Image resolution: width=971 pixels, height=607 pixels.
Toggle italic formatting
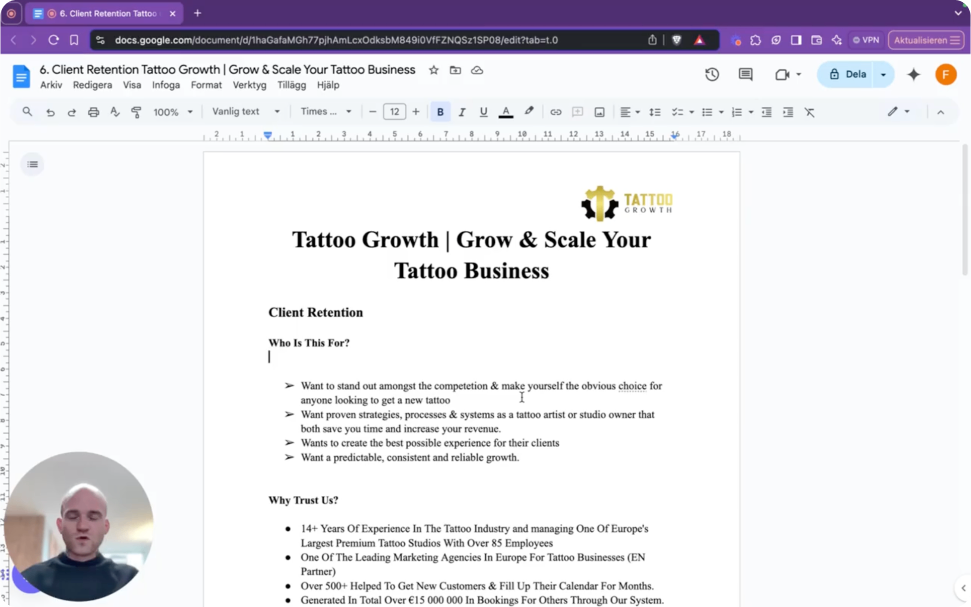462,112
